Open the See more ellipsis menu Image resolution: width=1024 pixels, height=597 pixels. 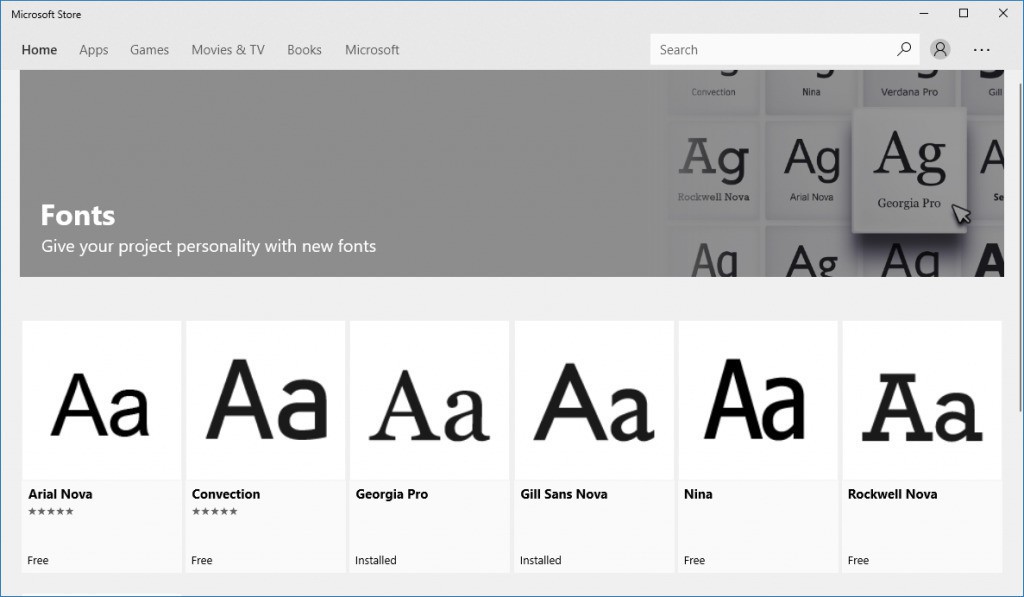981,49
